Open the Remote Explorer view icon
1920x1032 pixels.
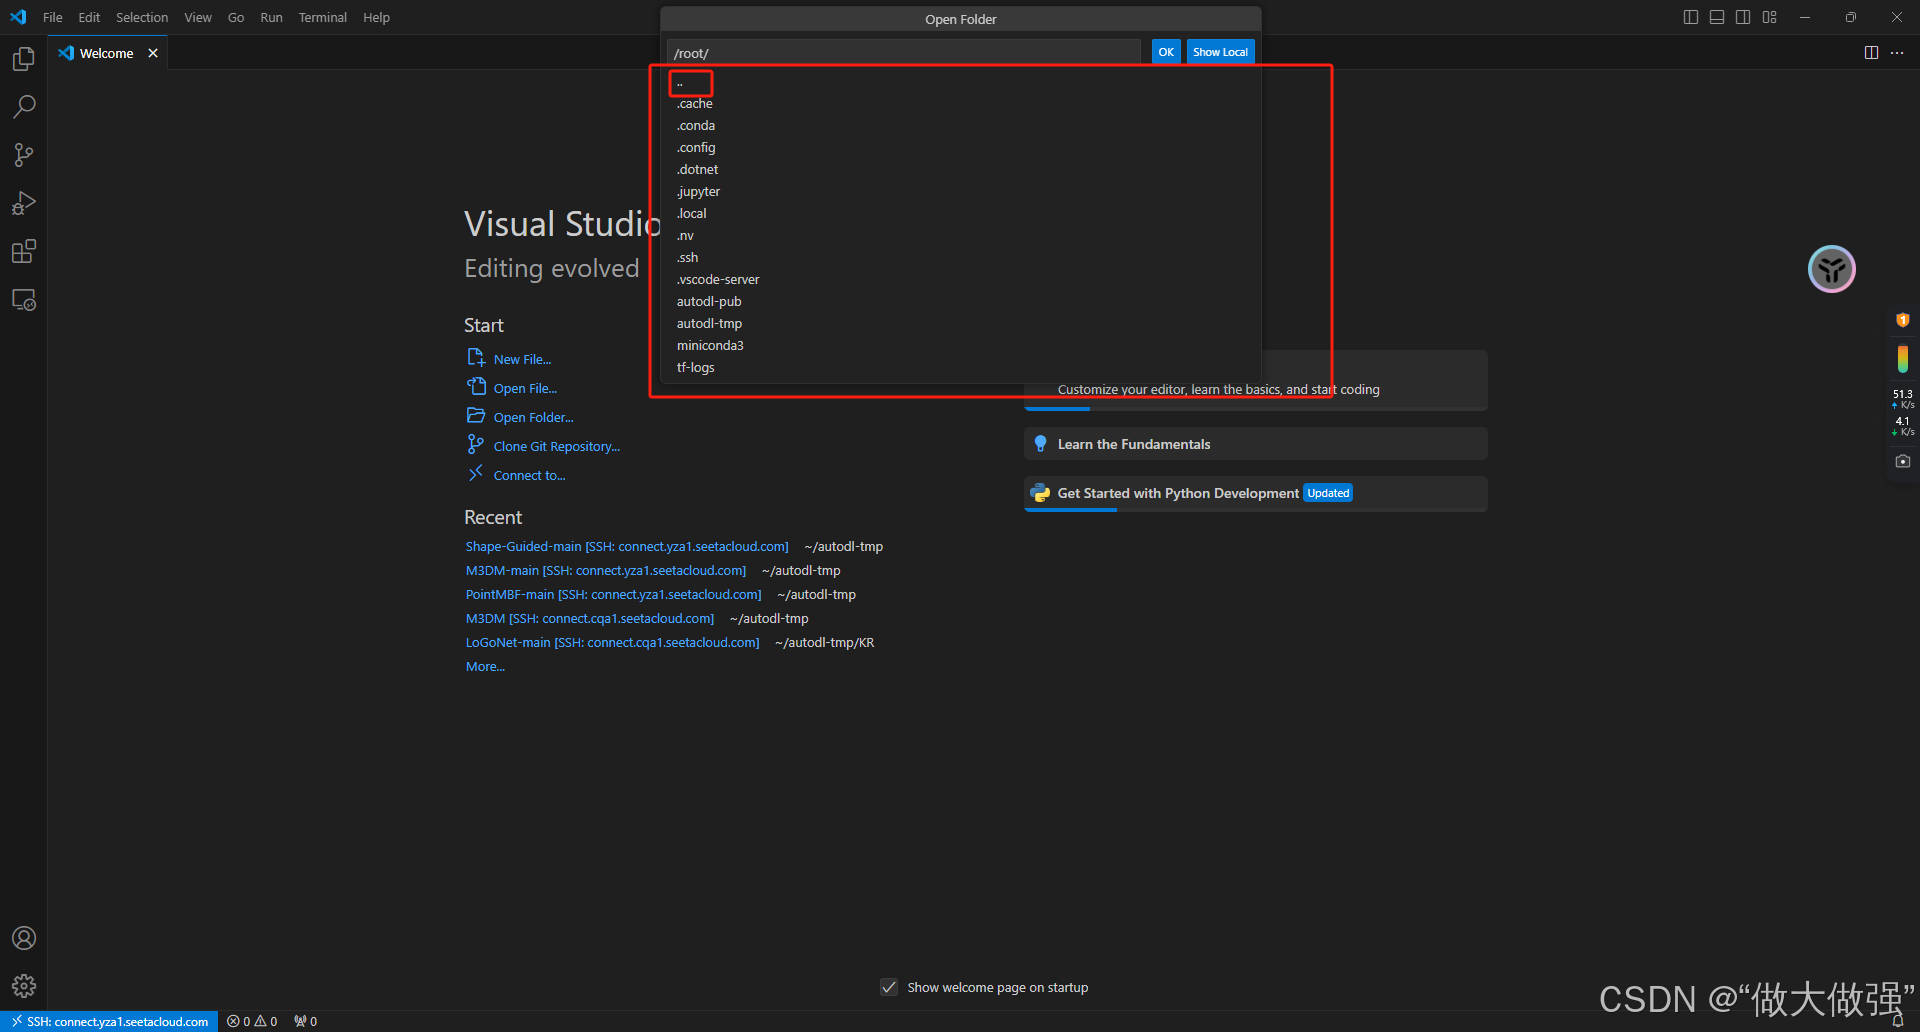click(24, 299)
